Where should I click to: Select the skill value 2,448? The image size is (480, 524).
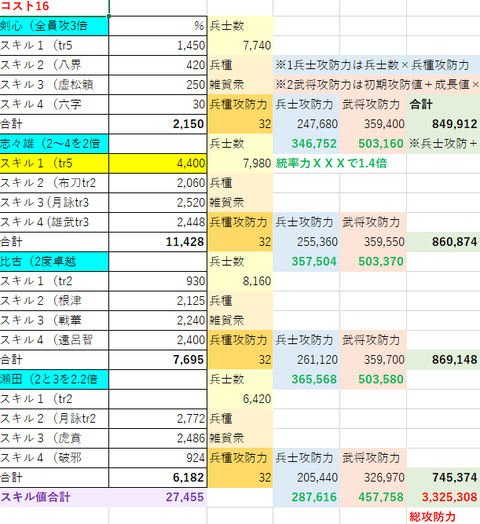click(x=158, y=222)
